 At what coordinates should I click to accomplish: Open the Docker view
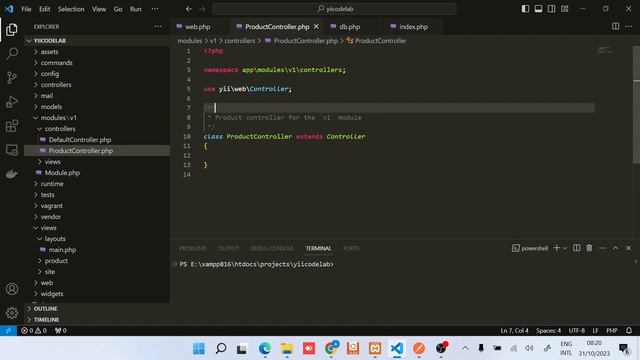point(12,174)
